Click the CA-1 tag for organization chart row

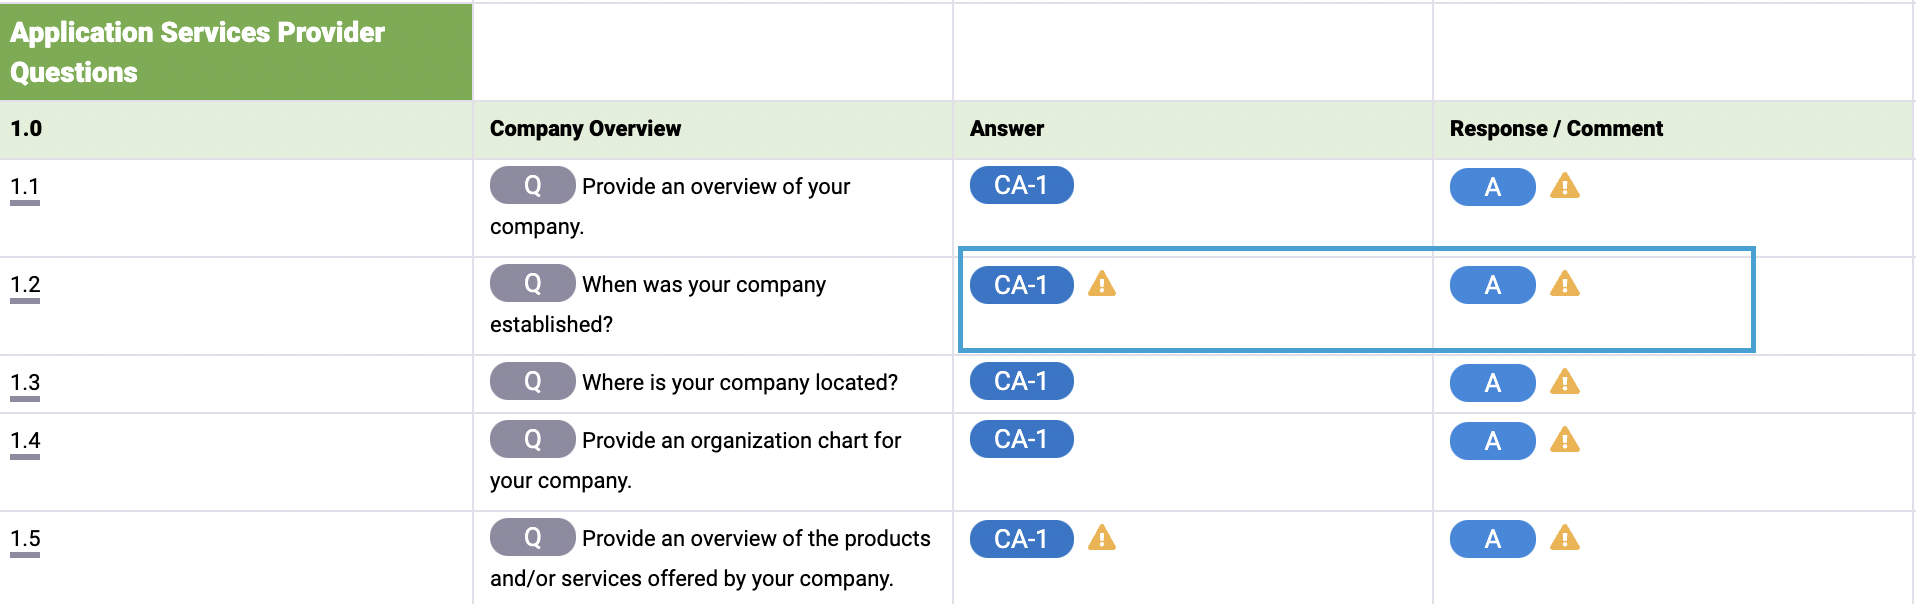[1021, 439]
